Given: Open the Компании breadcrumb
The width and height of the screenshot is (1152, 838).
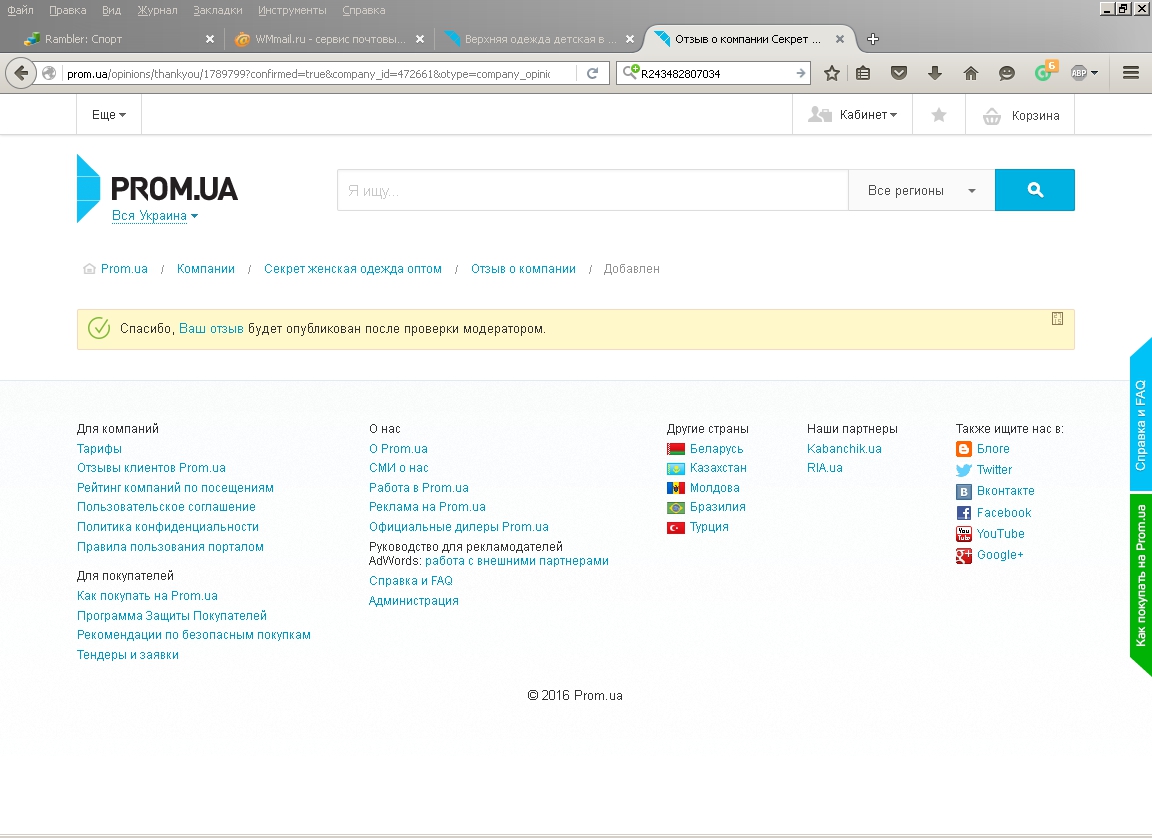Looking at the screenshot, I should (206, 269).
